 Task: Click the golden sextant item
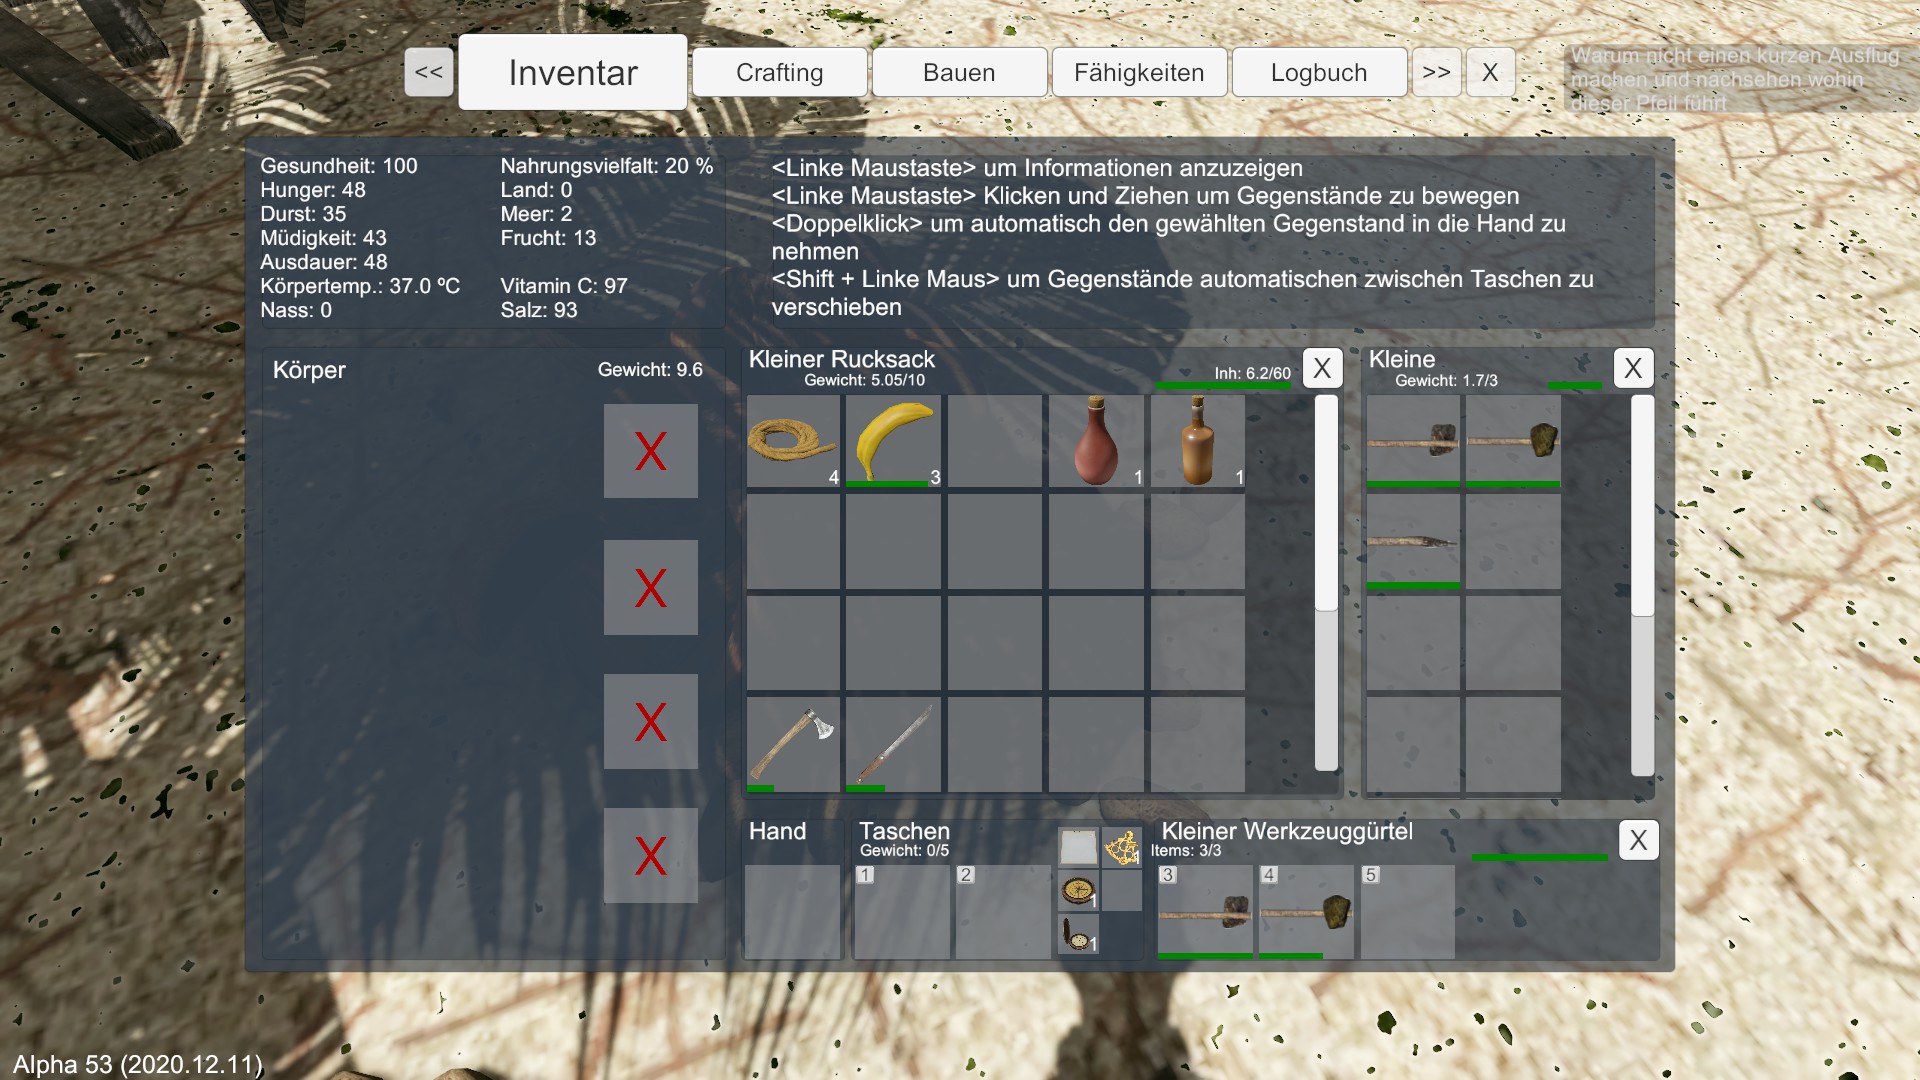coord(1121,848)
